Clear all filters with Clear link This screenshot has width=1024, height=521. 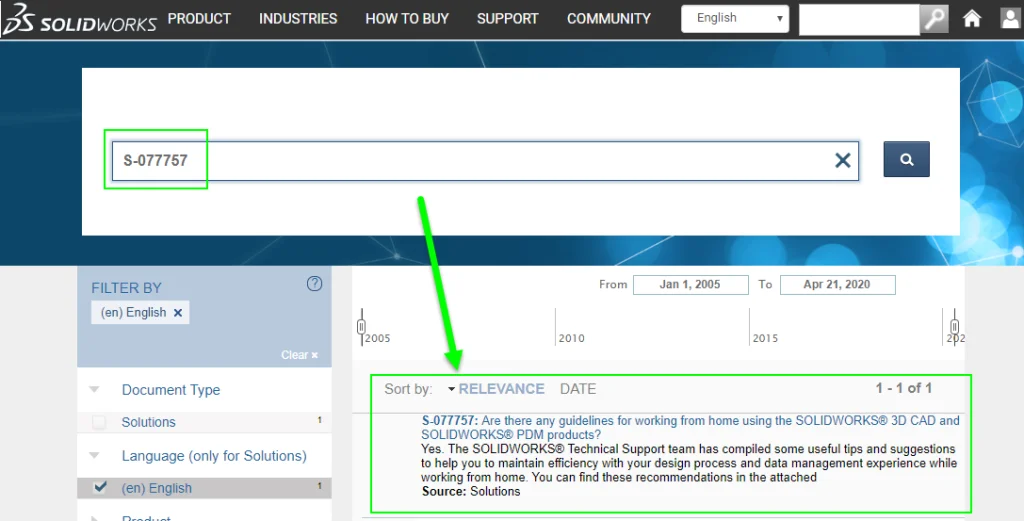click(299, 355)
